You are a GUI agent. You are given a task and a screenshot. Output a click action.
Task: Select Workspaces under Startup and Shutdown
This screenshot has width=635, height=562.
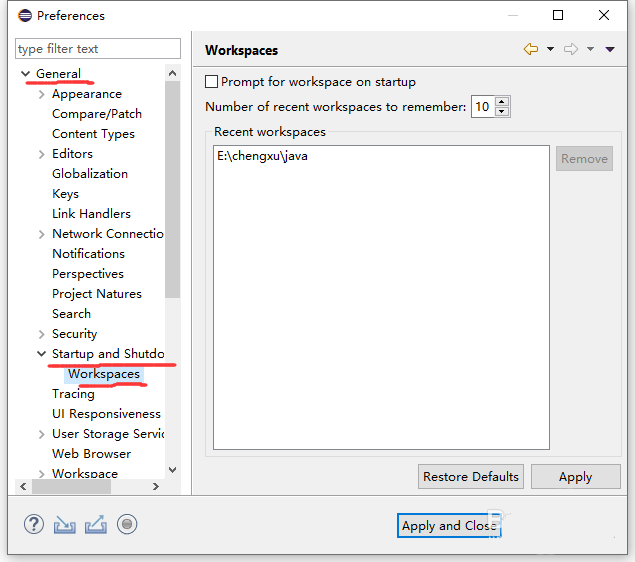104,374
